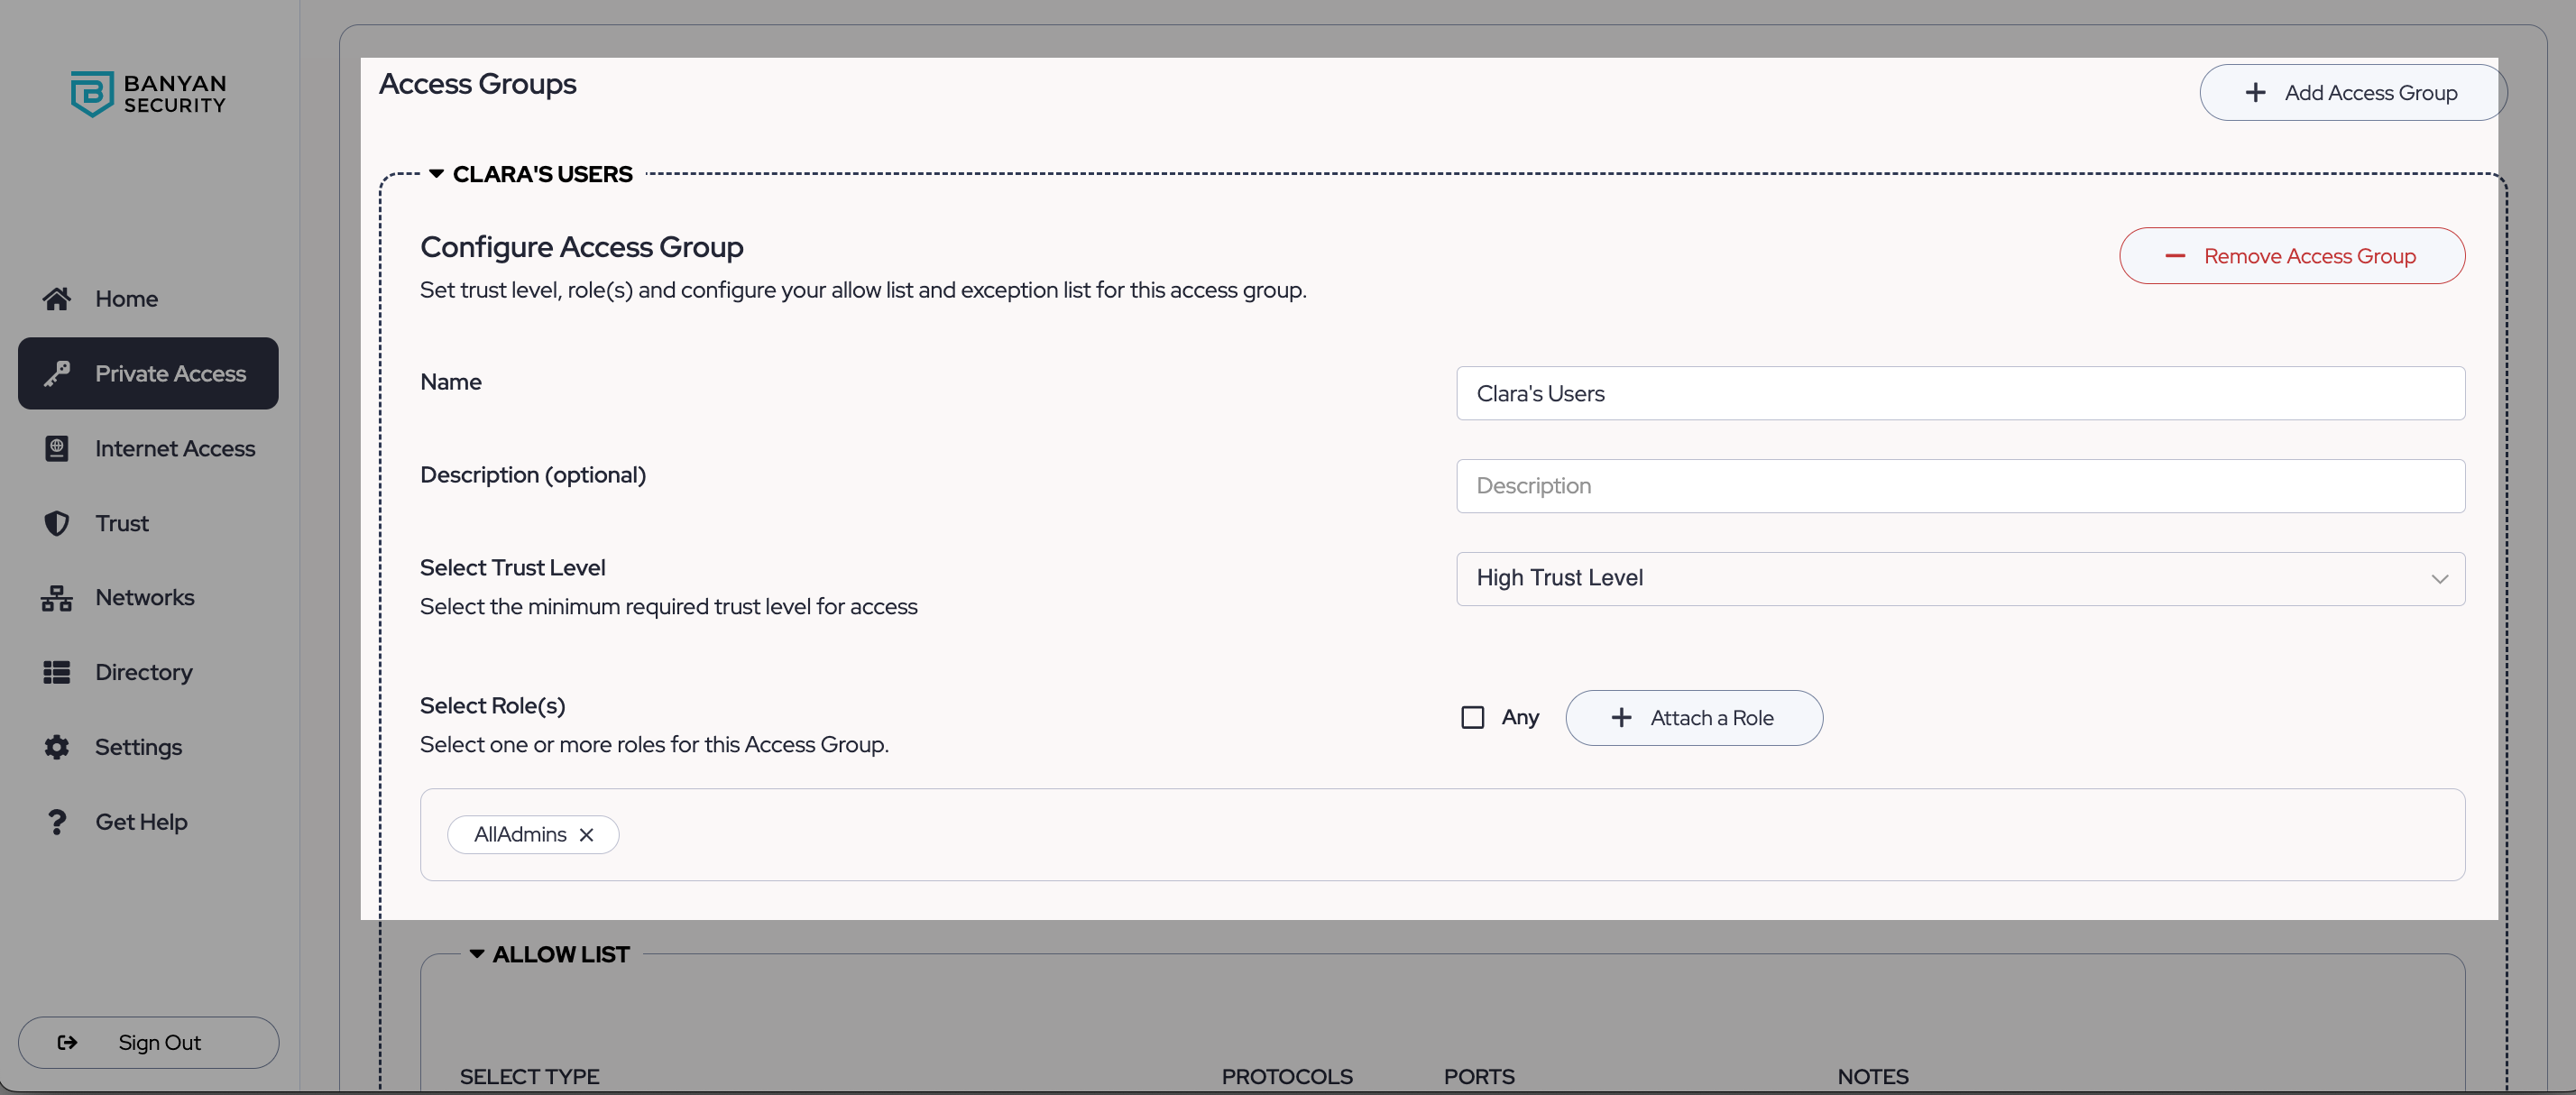Click the Banyan Security logo
Screen dimensions: 2576x1095
coord(148,94)
